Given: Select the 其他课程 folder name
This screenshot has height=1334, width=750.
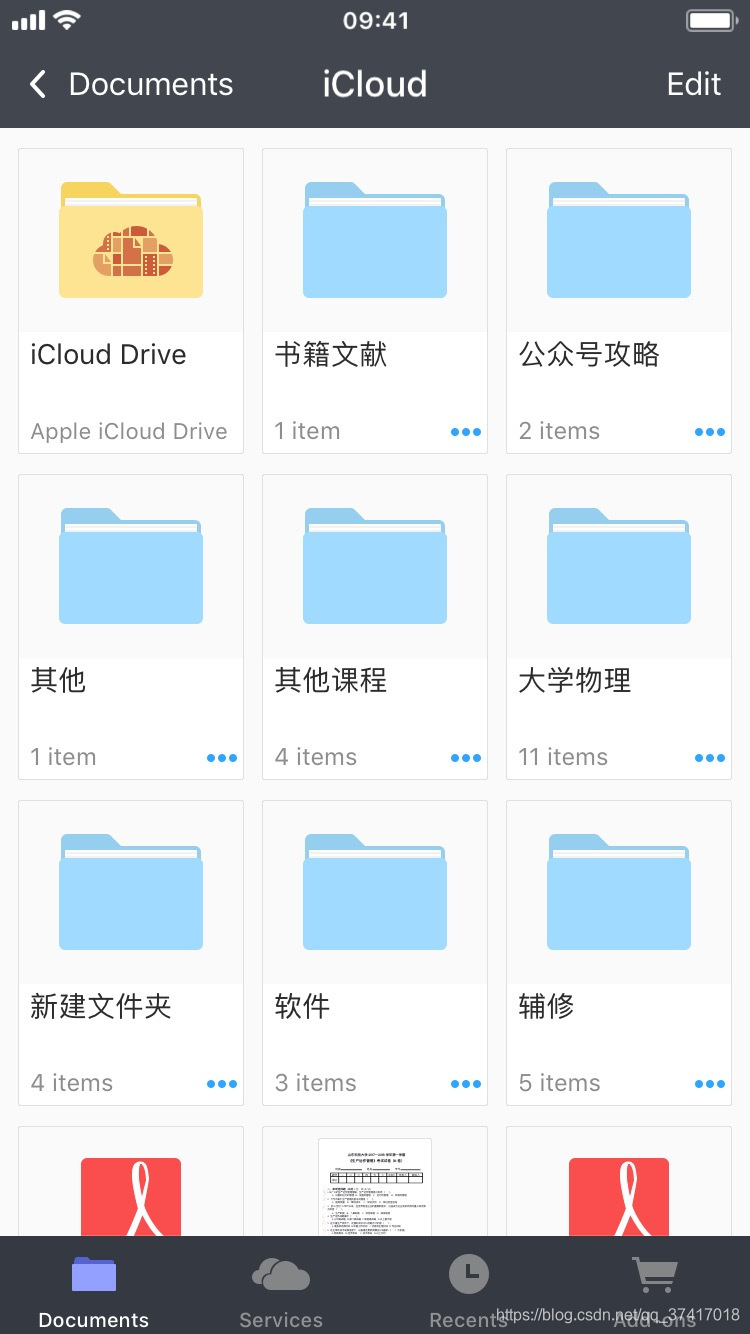Looking at the screenshot, I should [331, 681].
